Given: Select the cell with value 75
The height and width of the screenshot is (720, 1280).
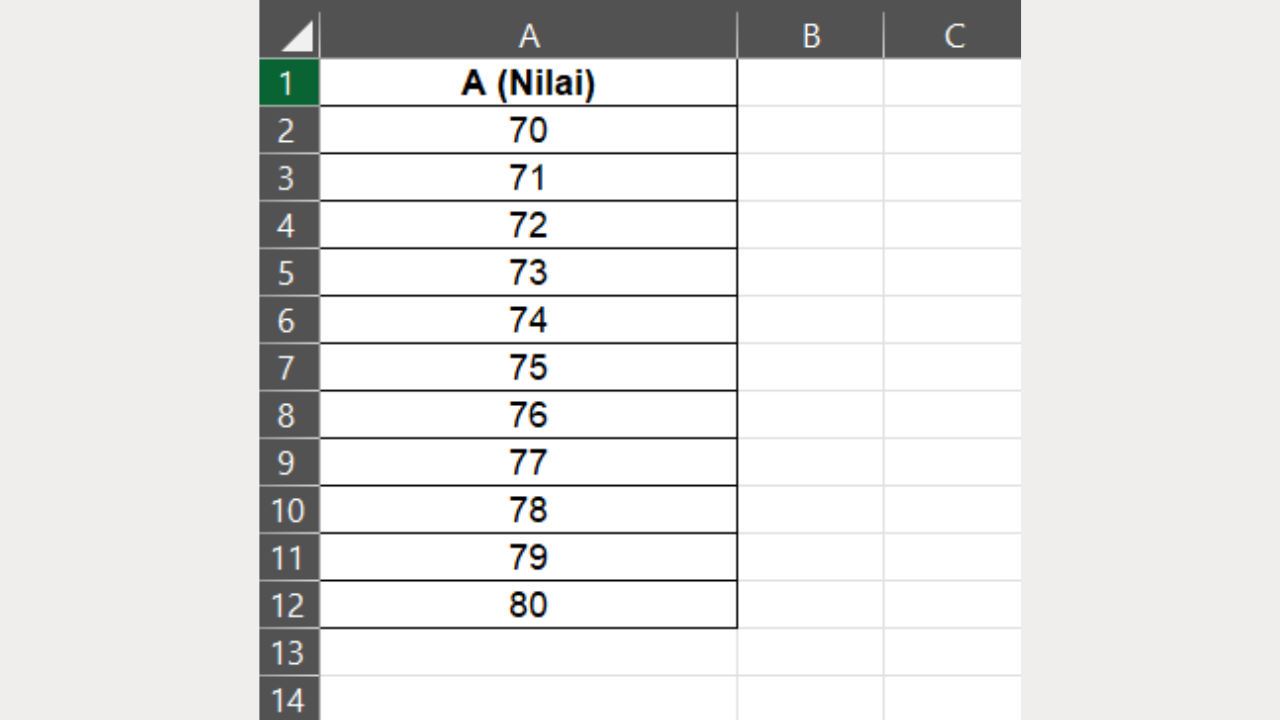Looking at the screenshot, I should 529,367.
